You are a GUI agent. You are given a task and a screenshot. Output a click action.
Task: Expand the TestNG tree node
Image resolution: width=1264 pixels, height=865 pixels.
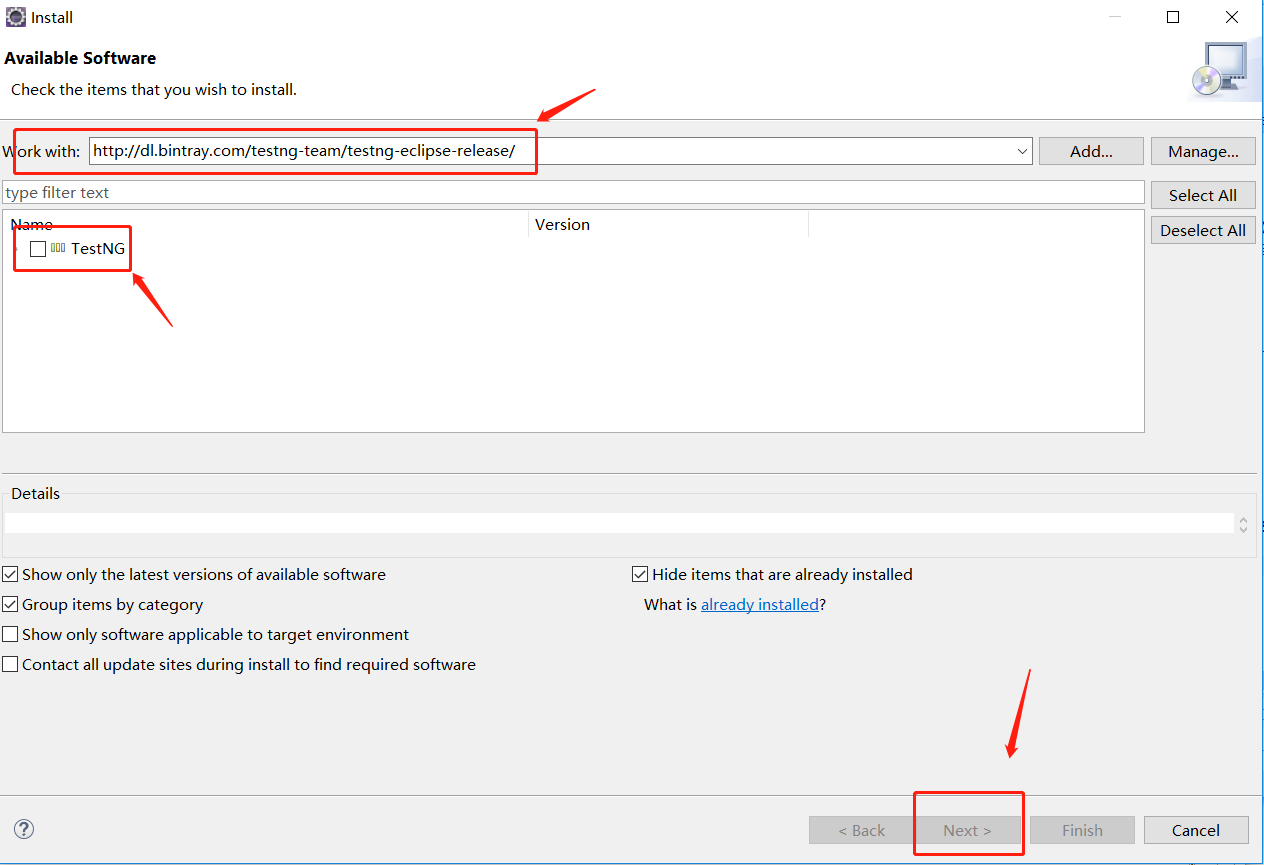click(x=18, y=249)
